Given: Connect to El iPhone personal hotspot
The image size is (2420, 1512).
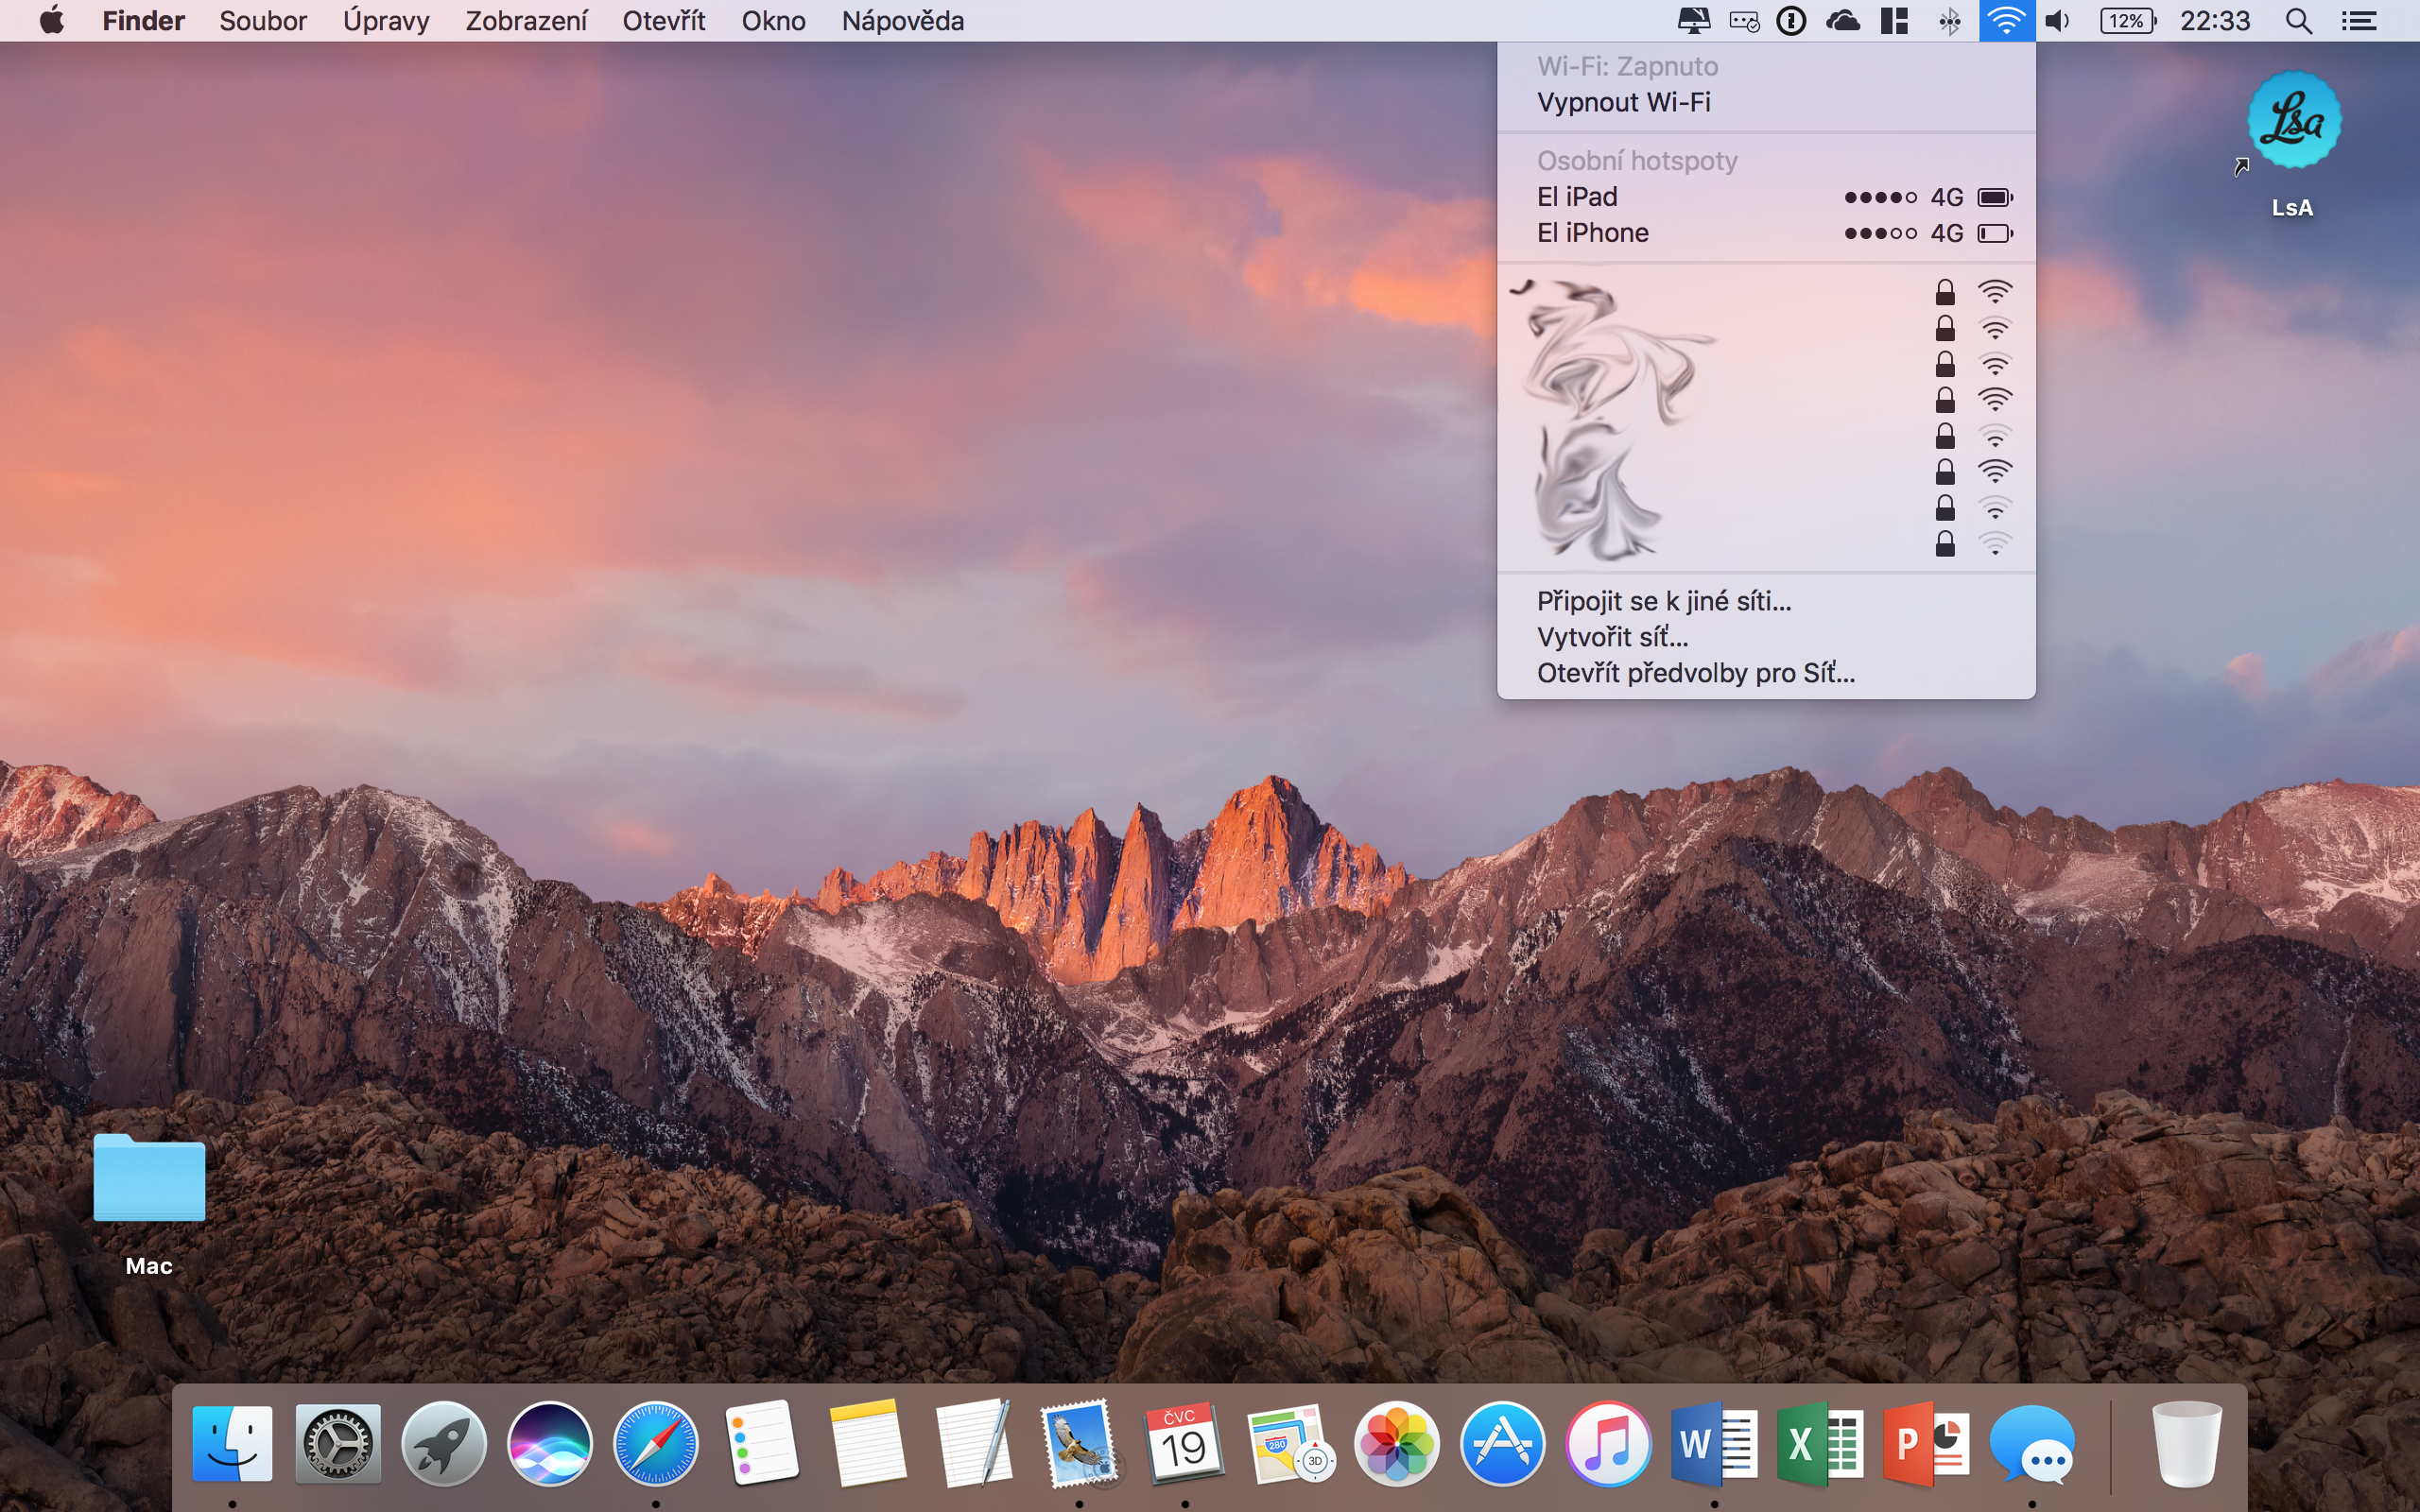Looking at the screenshot, I should point(1592,233).
